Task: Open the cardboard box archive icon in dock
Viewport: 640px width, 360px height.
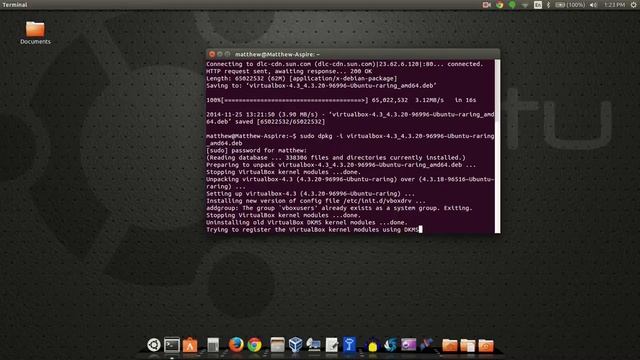Action: [x=277, y=345]
